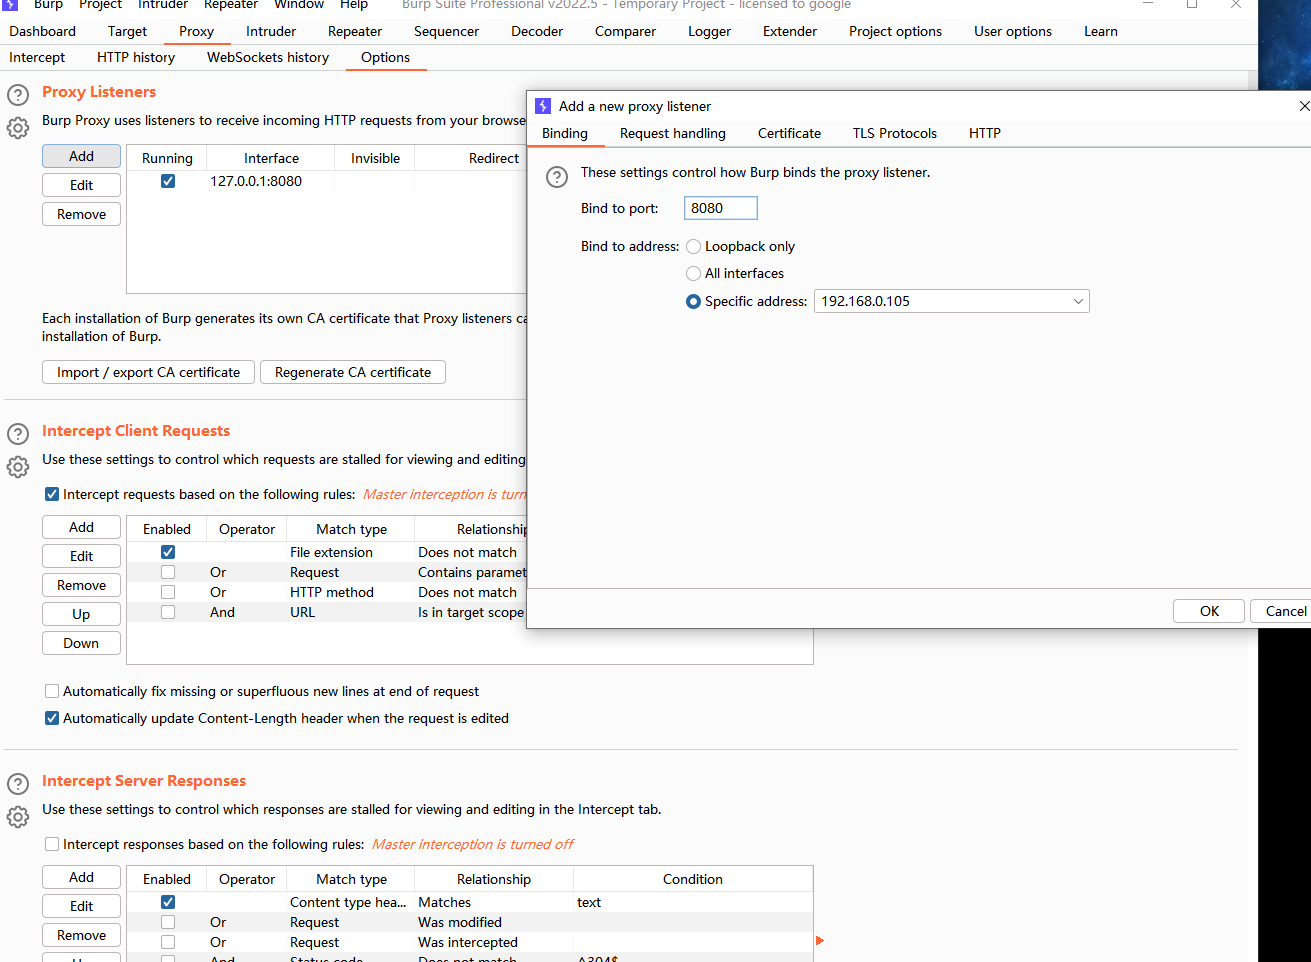Open the Intercept Server Responses gear menu
Image resolution: width=1311 pixels, height=962 pixels.
[x=18, y=817]
